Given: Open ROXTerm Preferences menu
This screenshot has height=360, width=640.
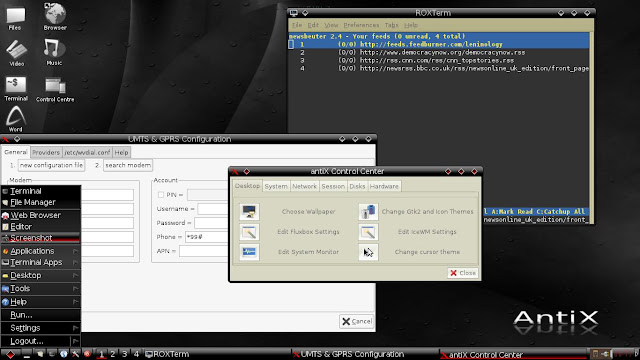Looking at the screenshot, I should [x=361, y=25].
